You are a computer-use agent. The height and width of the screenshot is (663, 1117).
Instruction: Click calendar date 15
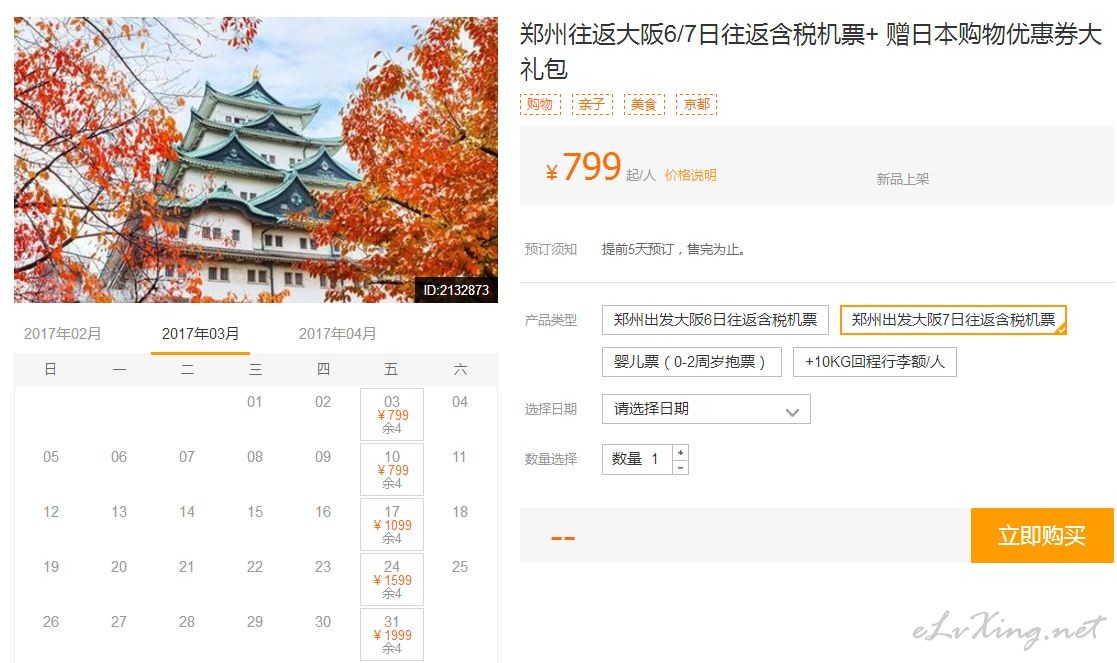[254, 511]
